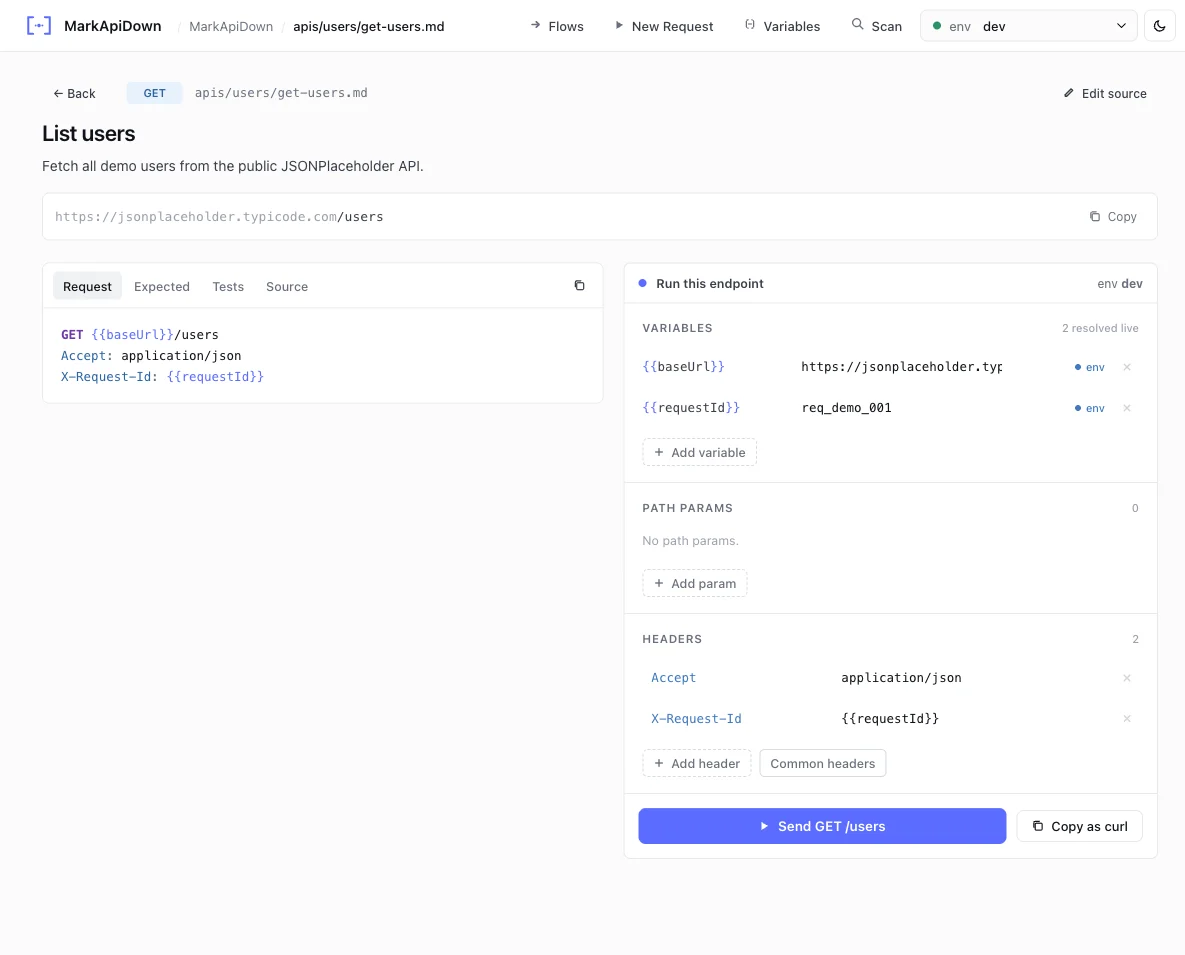Viewport: 1185px width, 955px height.
Task: Delete the Accept header row
Action: pyautogui.click(x=1127, y=678)
